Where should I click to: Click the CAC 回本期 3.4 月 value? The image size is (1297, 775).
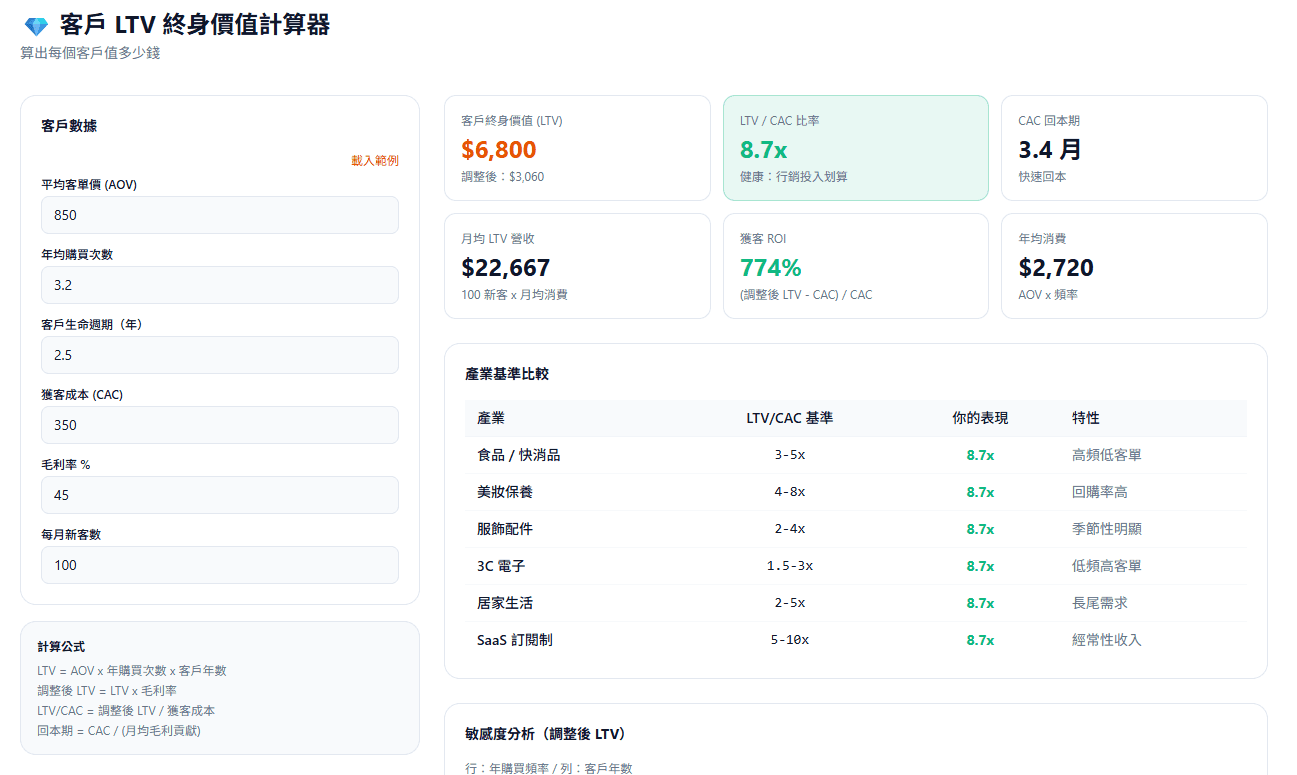point(1050,150)
